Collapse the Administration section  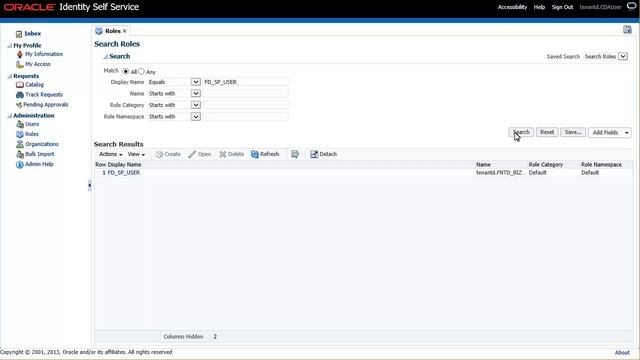[x=9, y=116]
